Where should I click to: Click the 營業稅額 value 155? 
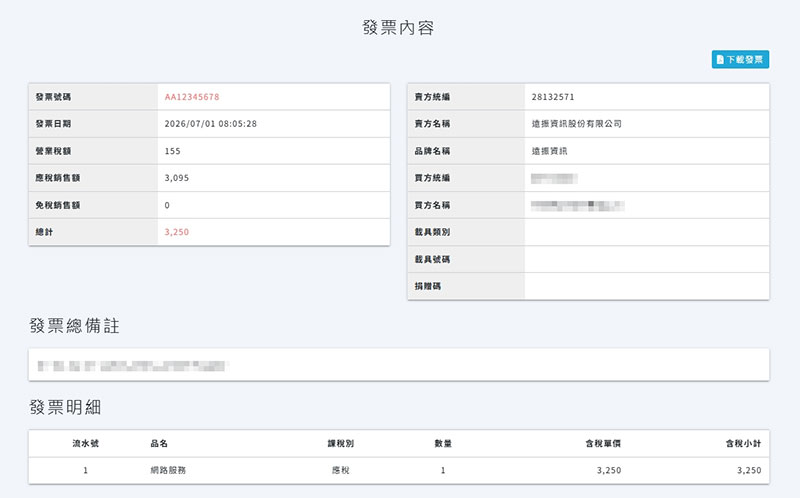[x=172, y=151]
